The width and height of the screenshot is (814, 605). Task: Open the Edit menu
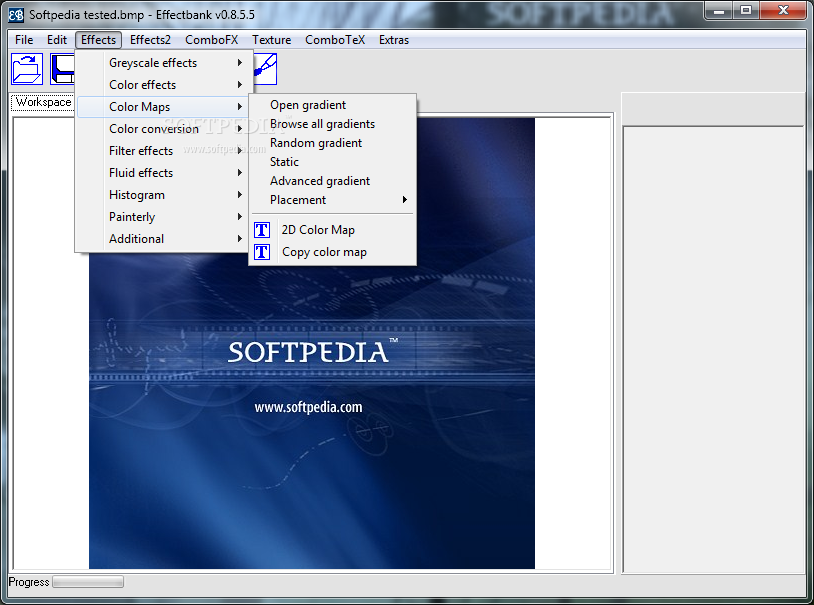57,40
